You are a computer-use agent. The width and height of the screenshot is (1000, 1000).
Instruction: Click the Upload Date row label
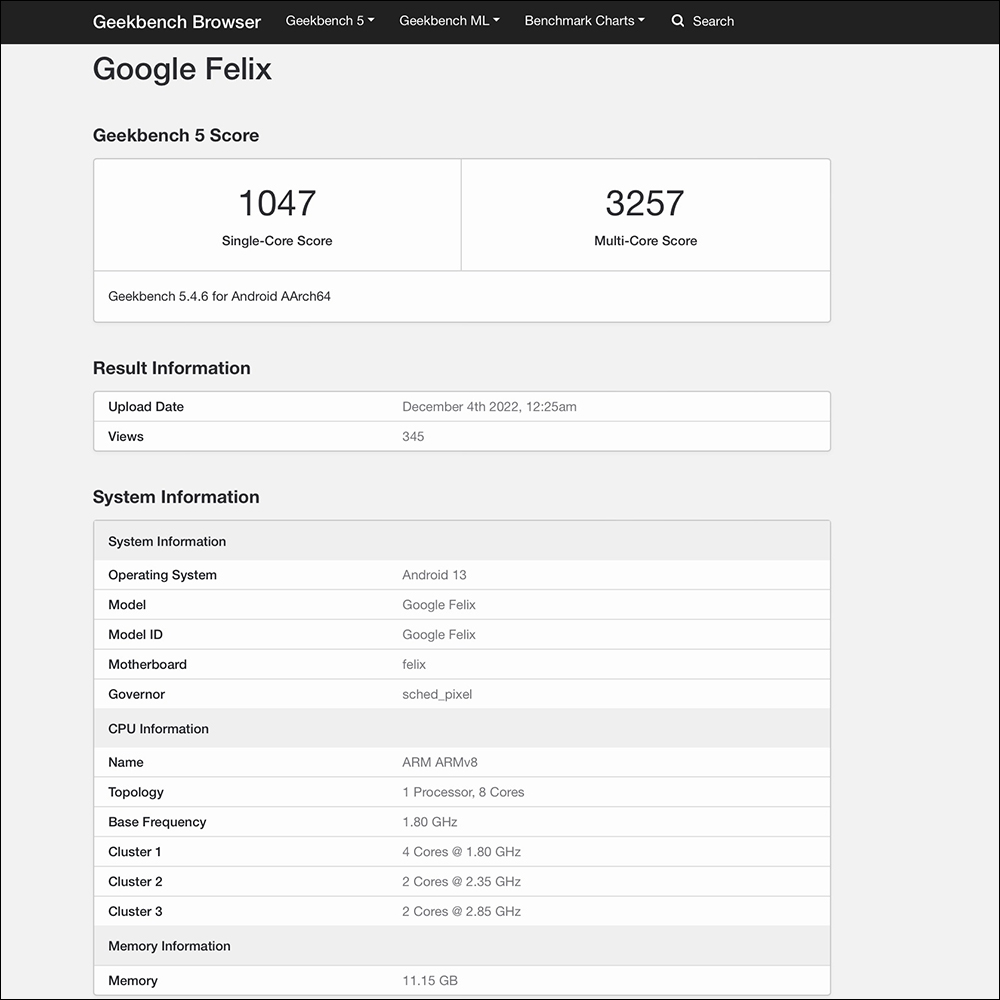(x=146, y=406)
